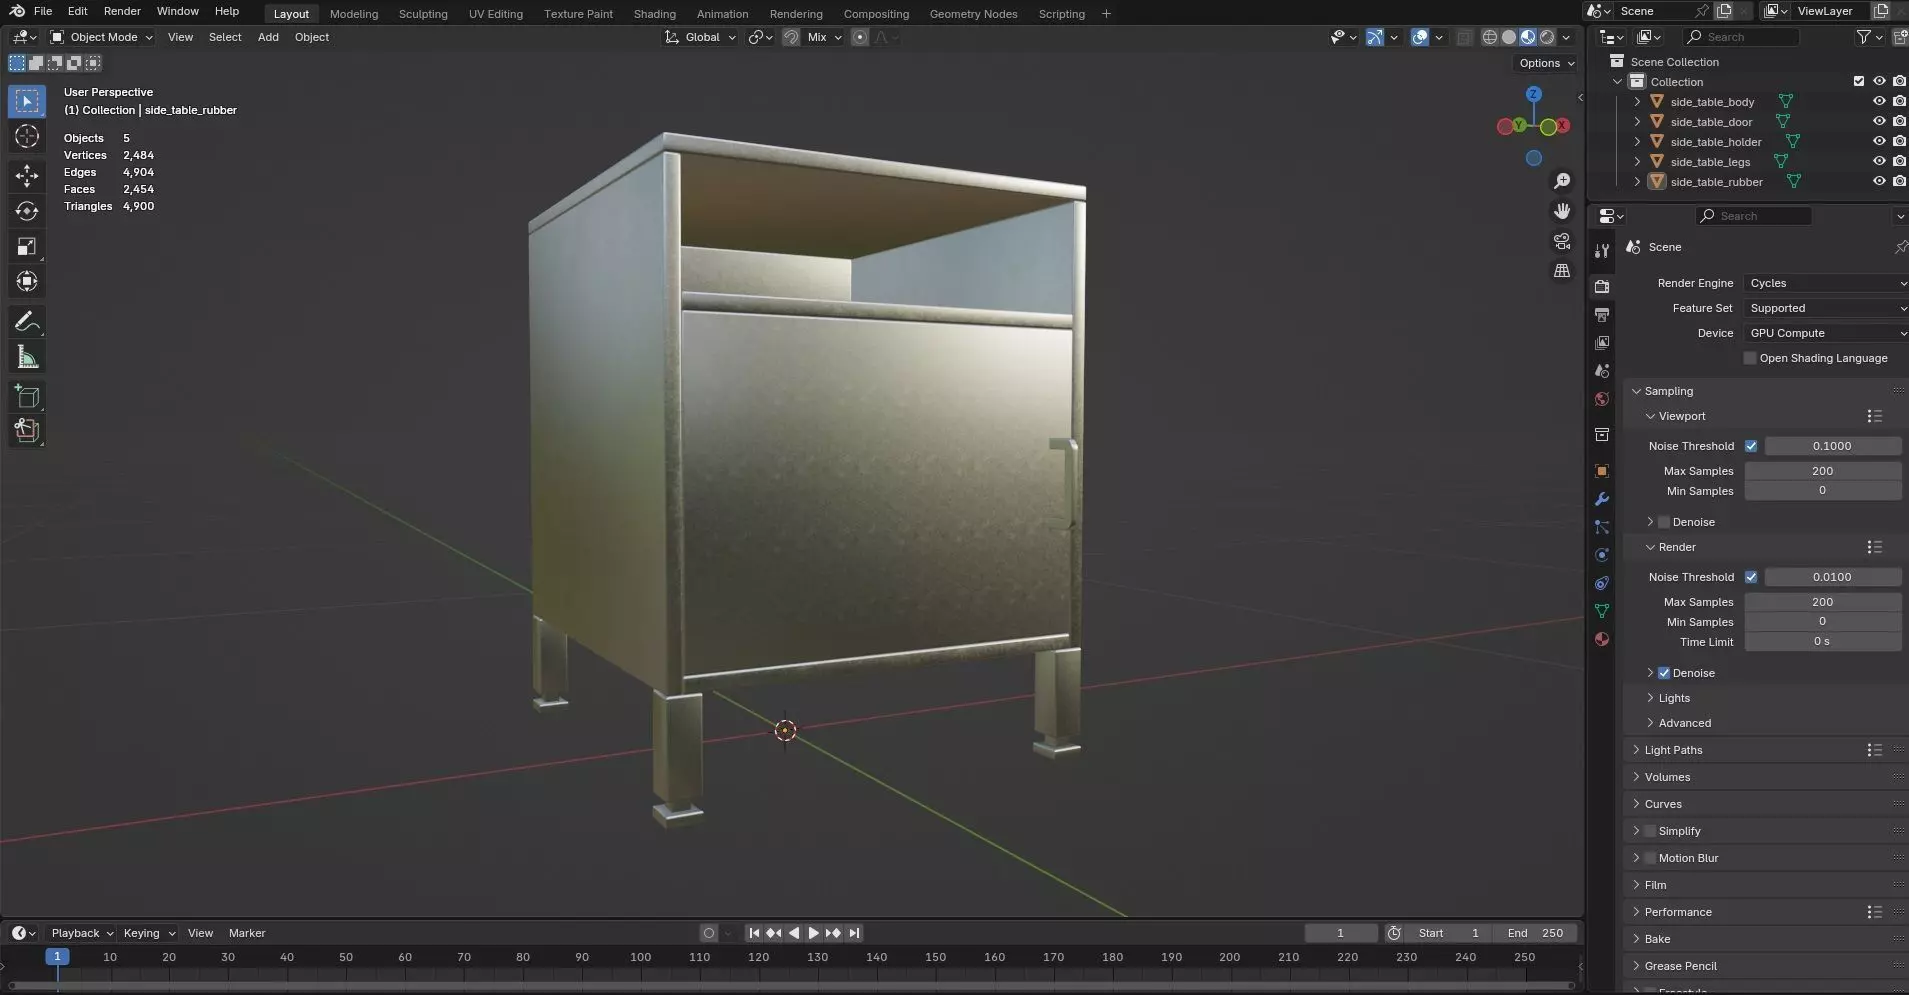This screenshot has width=1909, height=995.
Task: Jump to the timeline end frame
Action: point(854,933)
